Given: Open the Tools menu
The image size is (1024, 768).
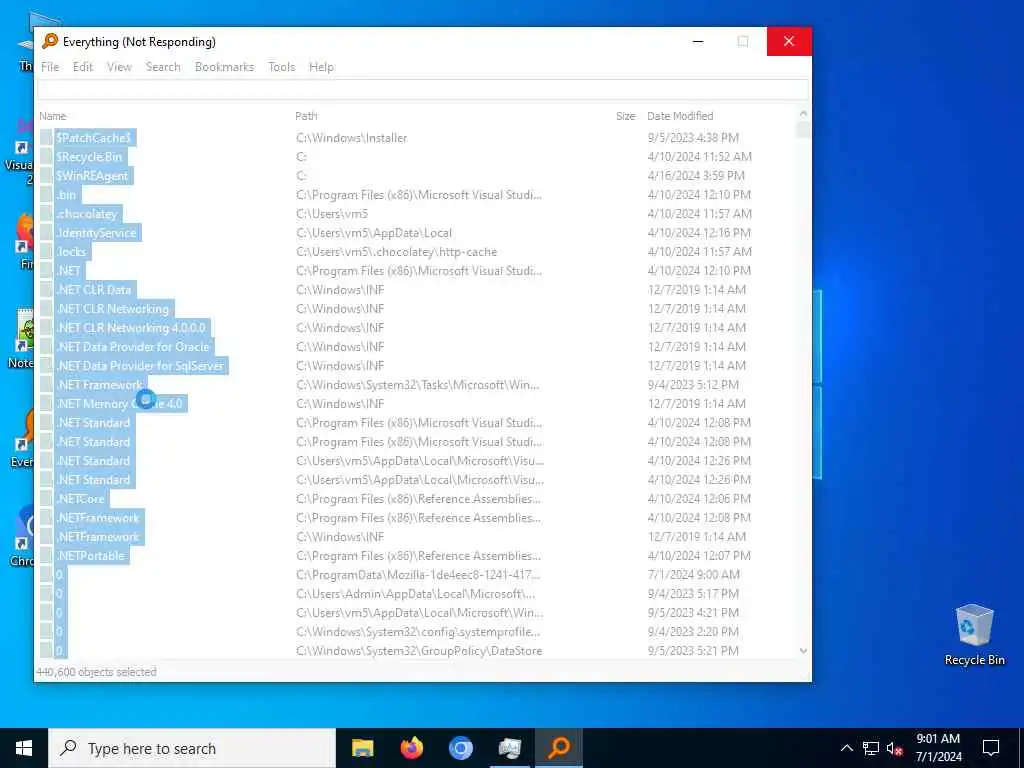Looking at the screenshot, I should [x=281, y=67].
